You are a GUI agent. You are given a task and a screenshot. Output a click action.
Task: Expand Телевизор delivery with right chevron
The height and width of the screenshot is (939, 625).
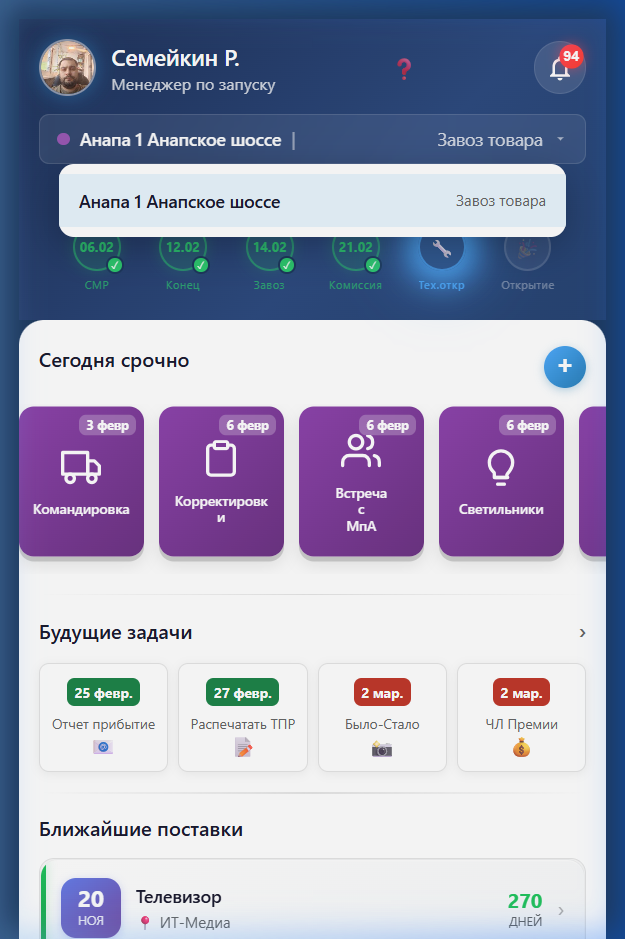pos(561,911)
